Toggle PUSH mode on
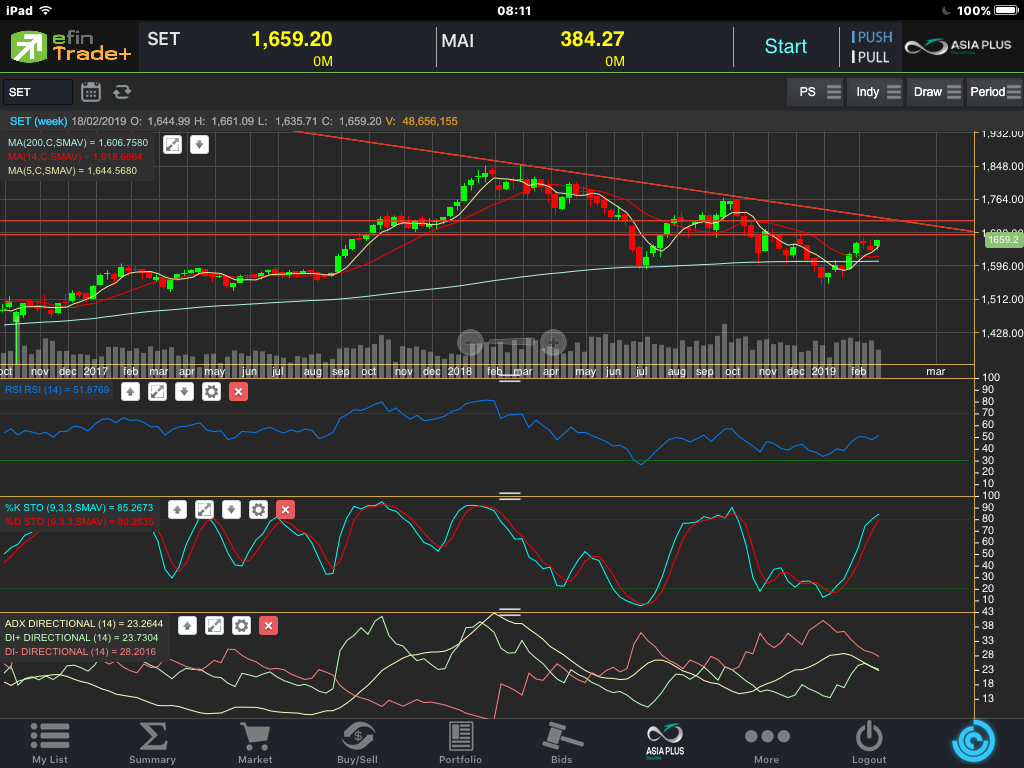Viewport: 1024px width, 768px height. click(x=871, y=37)
